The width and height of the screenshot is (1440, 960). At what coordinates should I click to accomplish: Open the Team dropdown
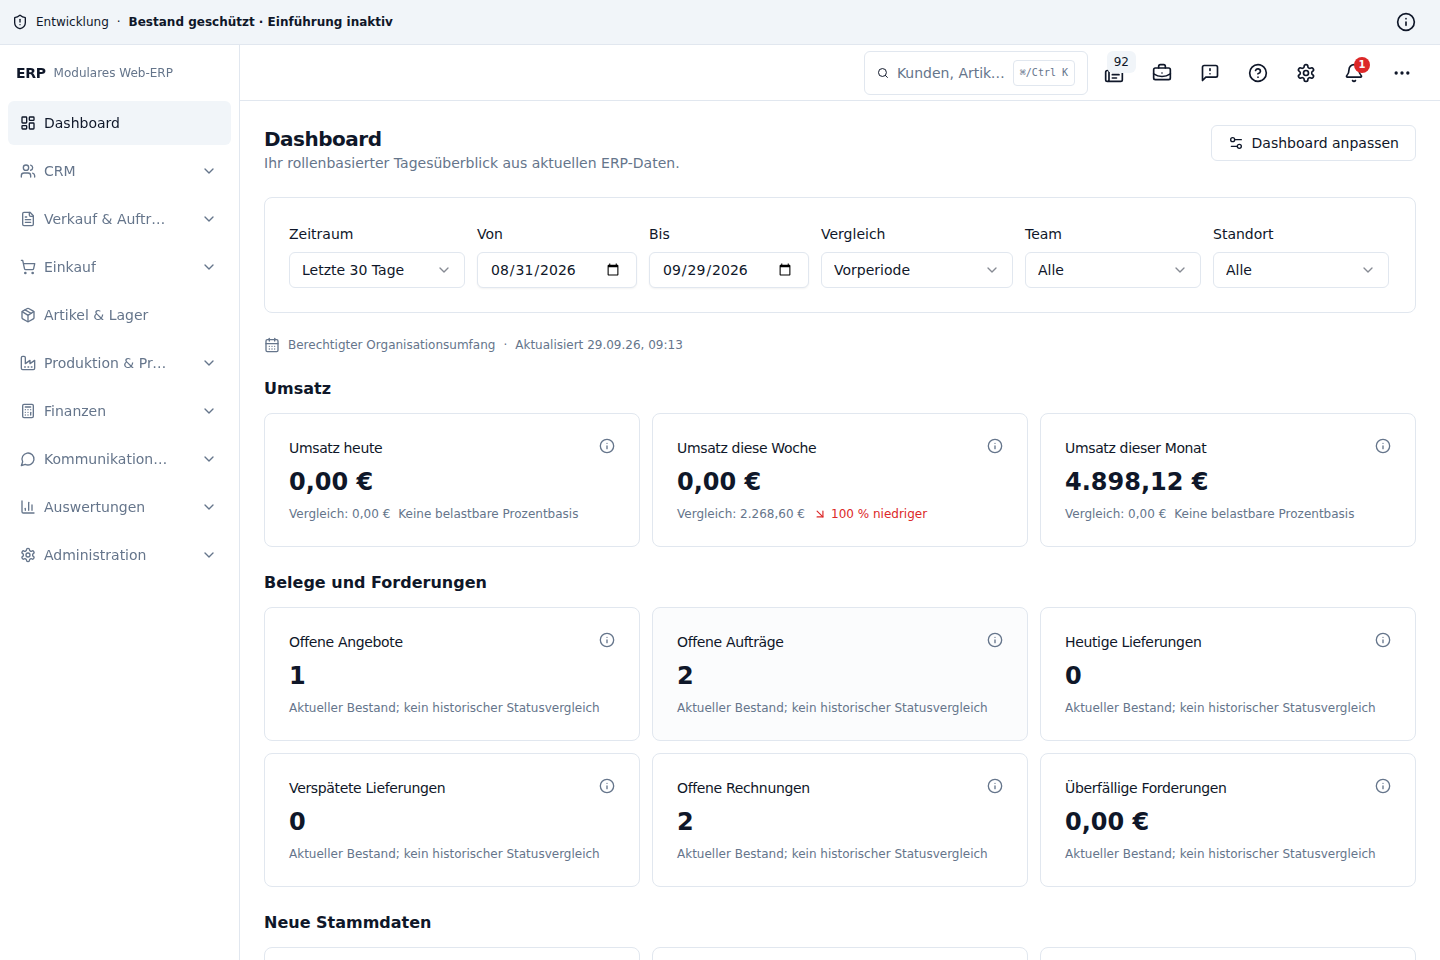pos(1113,270)
